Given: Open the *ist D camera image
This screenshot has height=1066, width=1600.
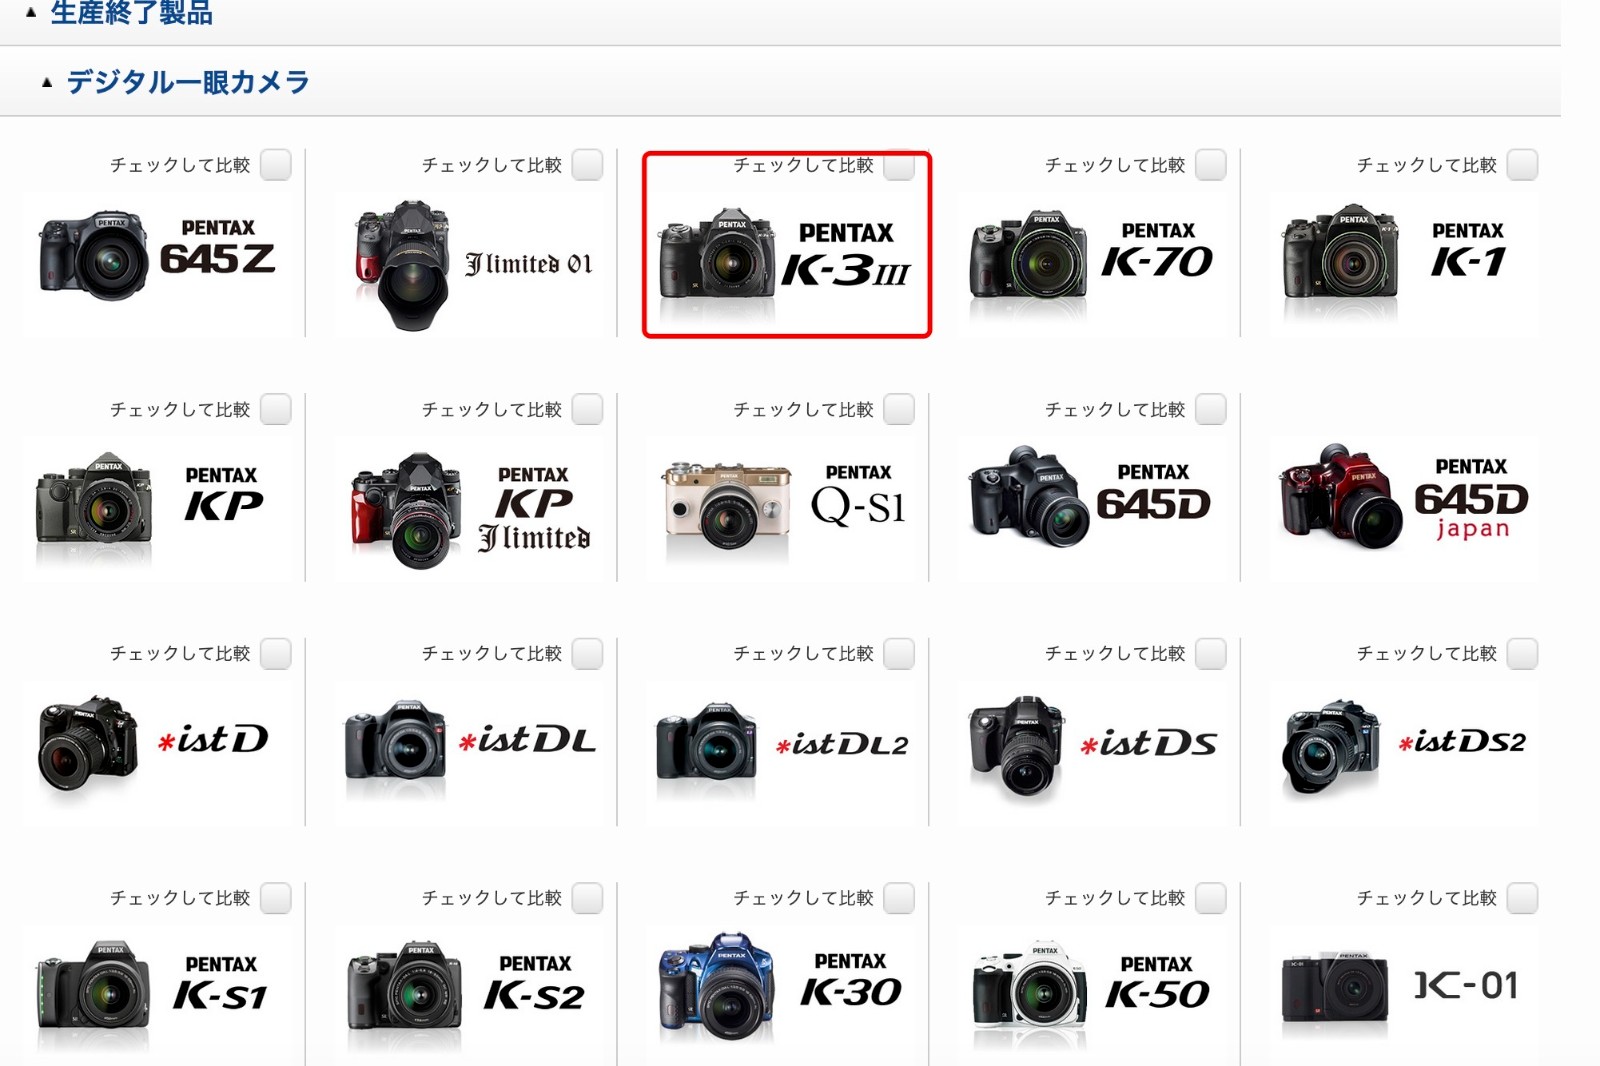Looking at the screenshot, I should tap(88, 742).
